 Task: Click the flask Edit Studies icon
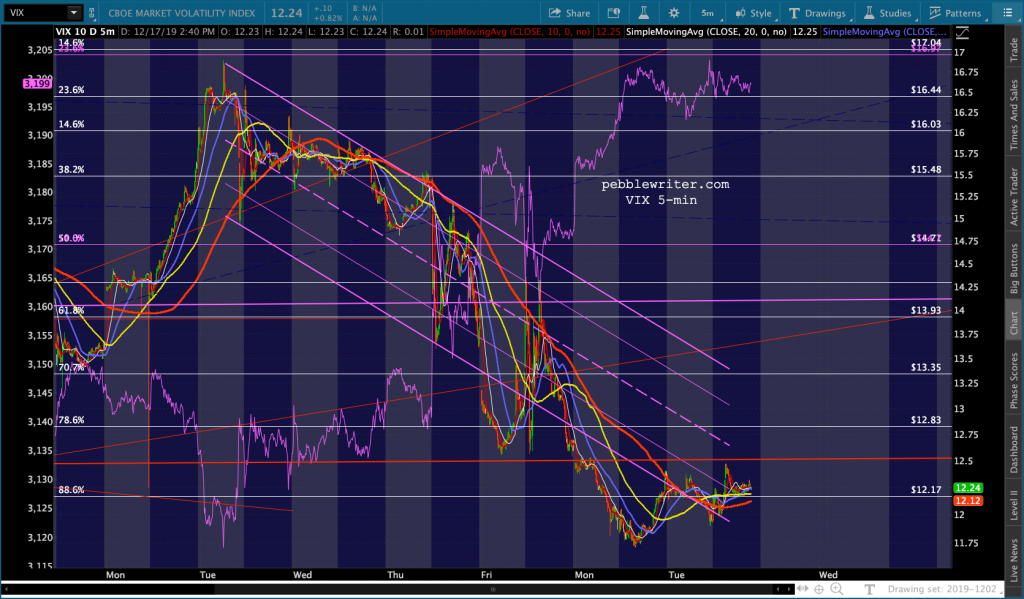[x=643, y=13]
